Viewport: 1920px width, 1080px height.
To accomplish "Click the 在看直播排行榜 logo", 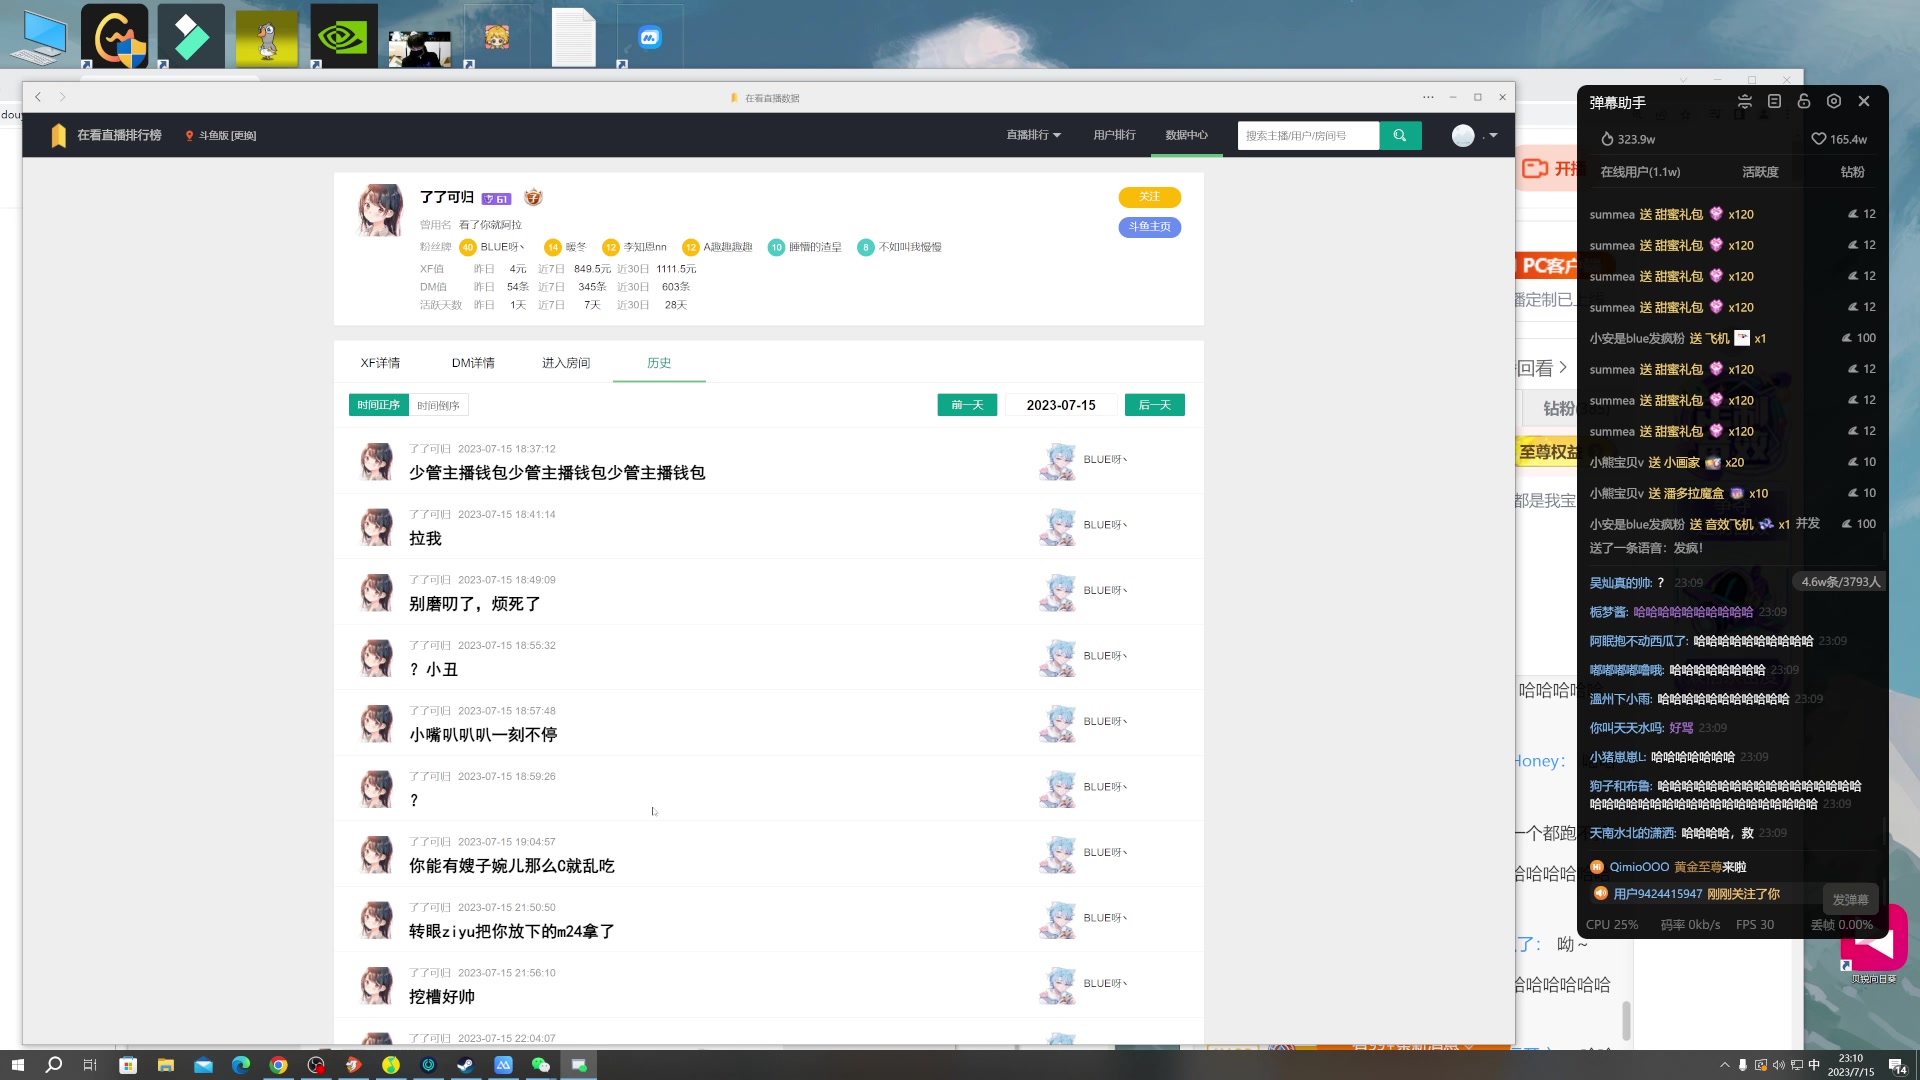I will point(105,135).
